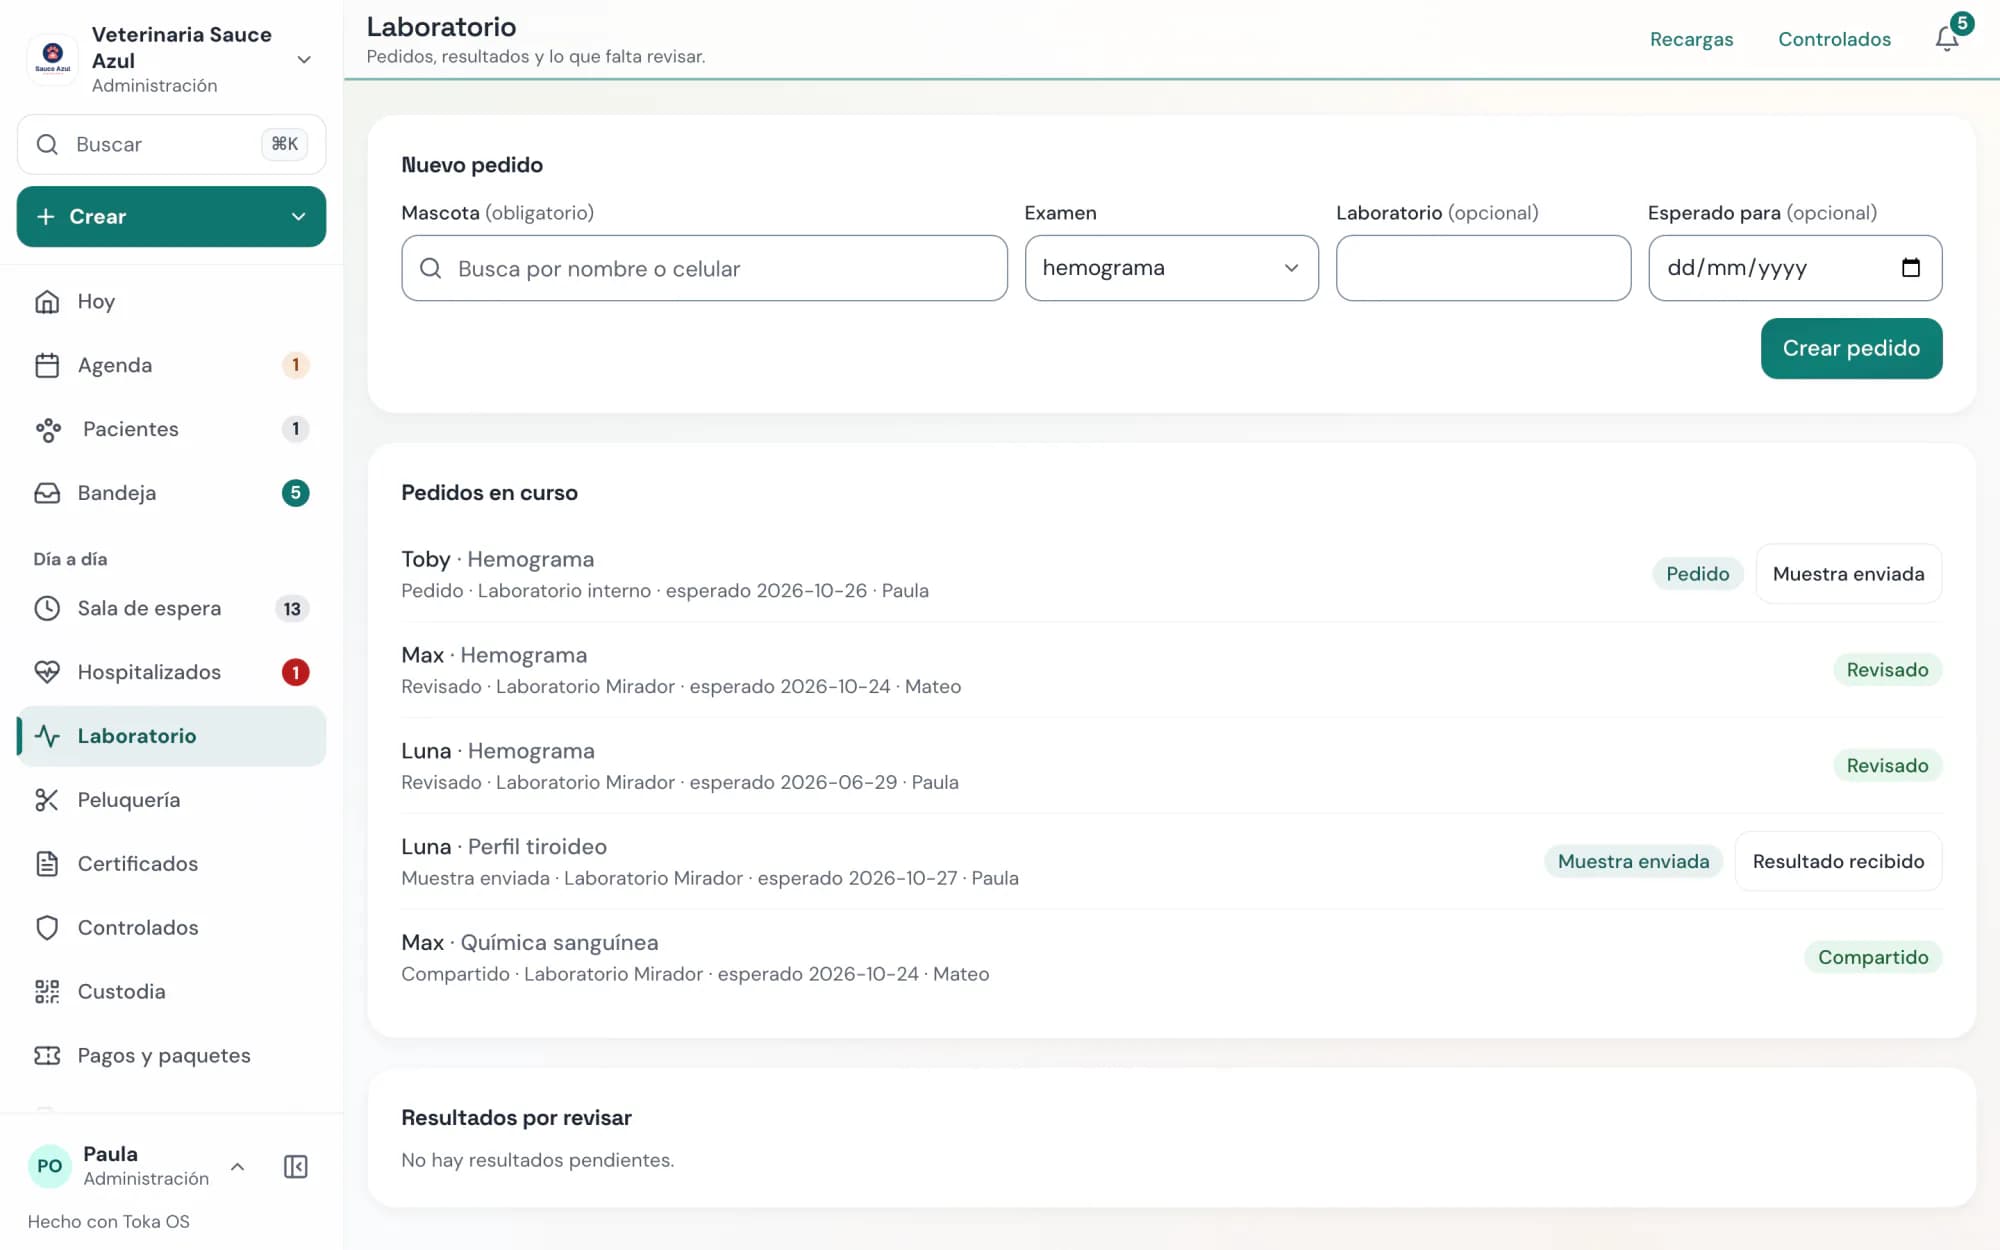Expand the clinic switcher chevron
2000x1250 pixels.
[304, 60]
